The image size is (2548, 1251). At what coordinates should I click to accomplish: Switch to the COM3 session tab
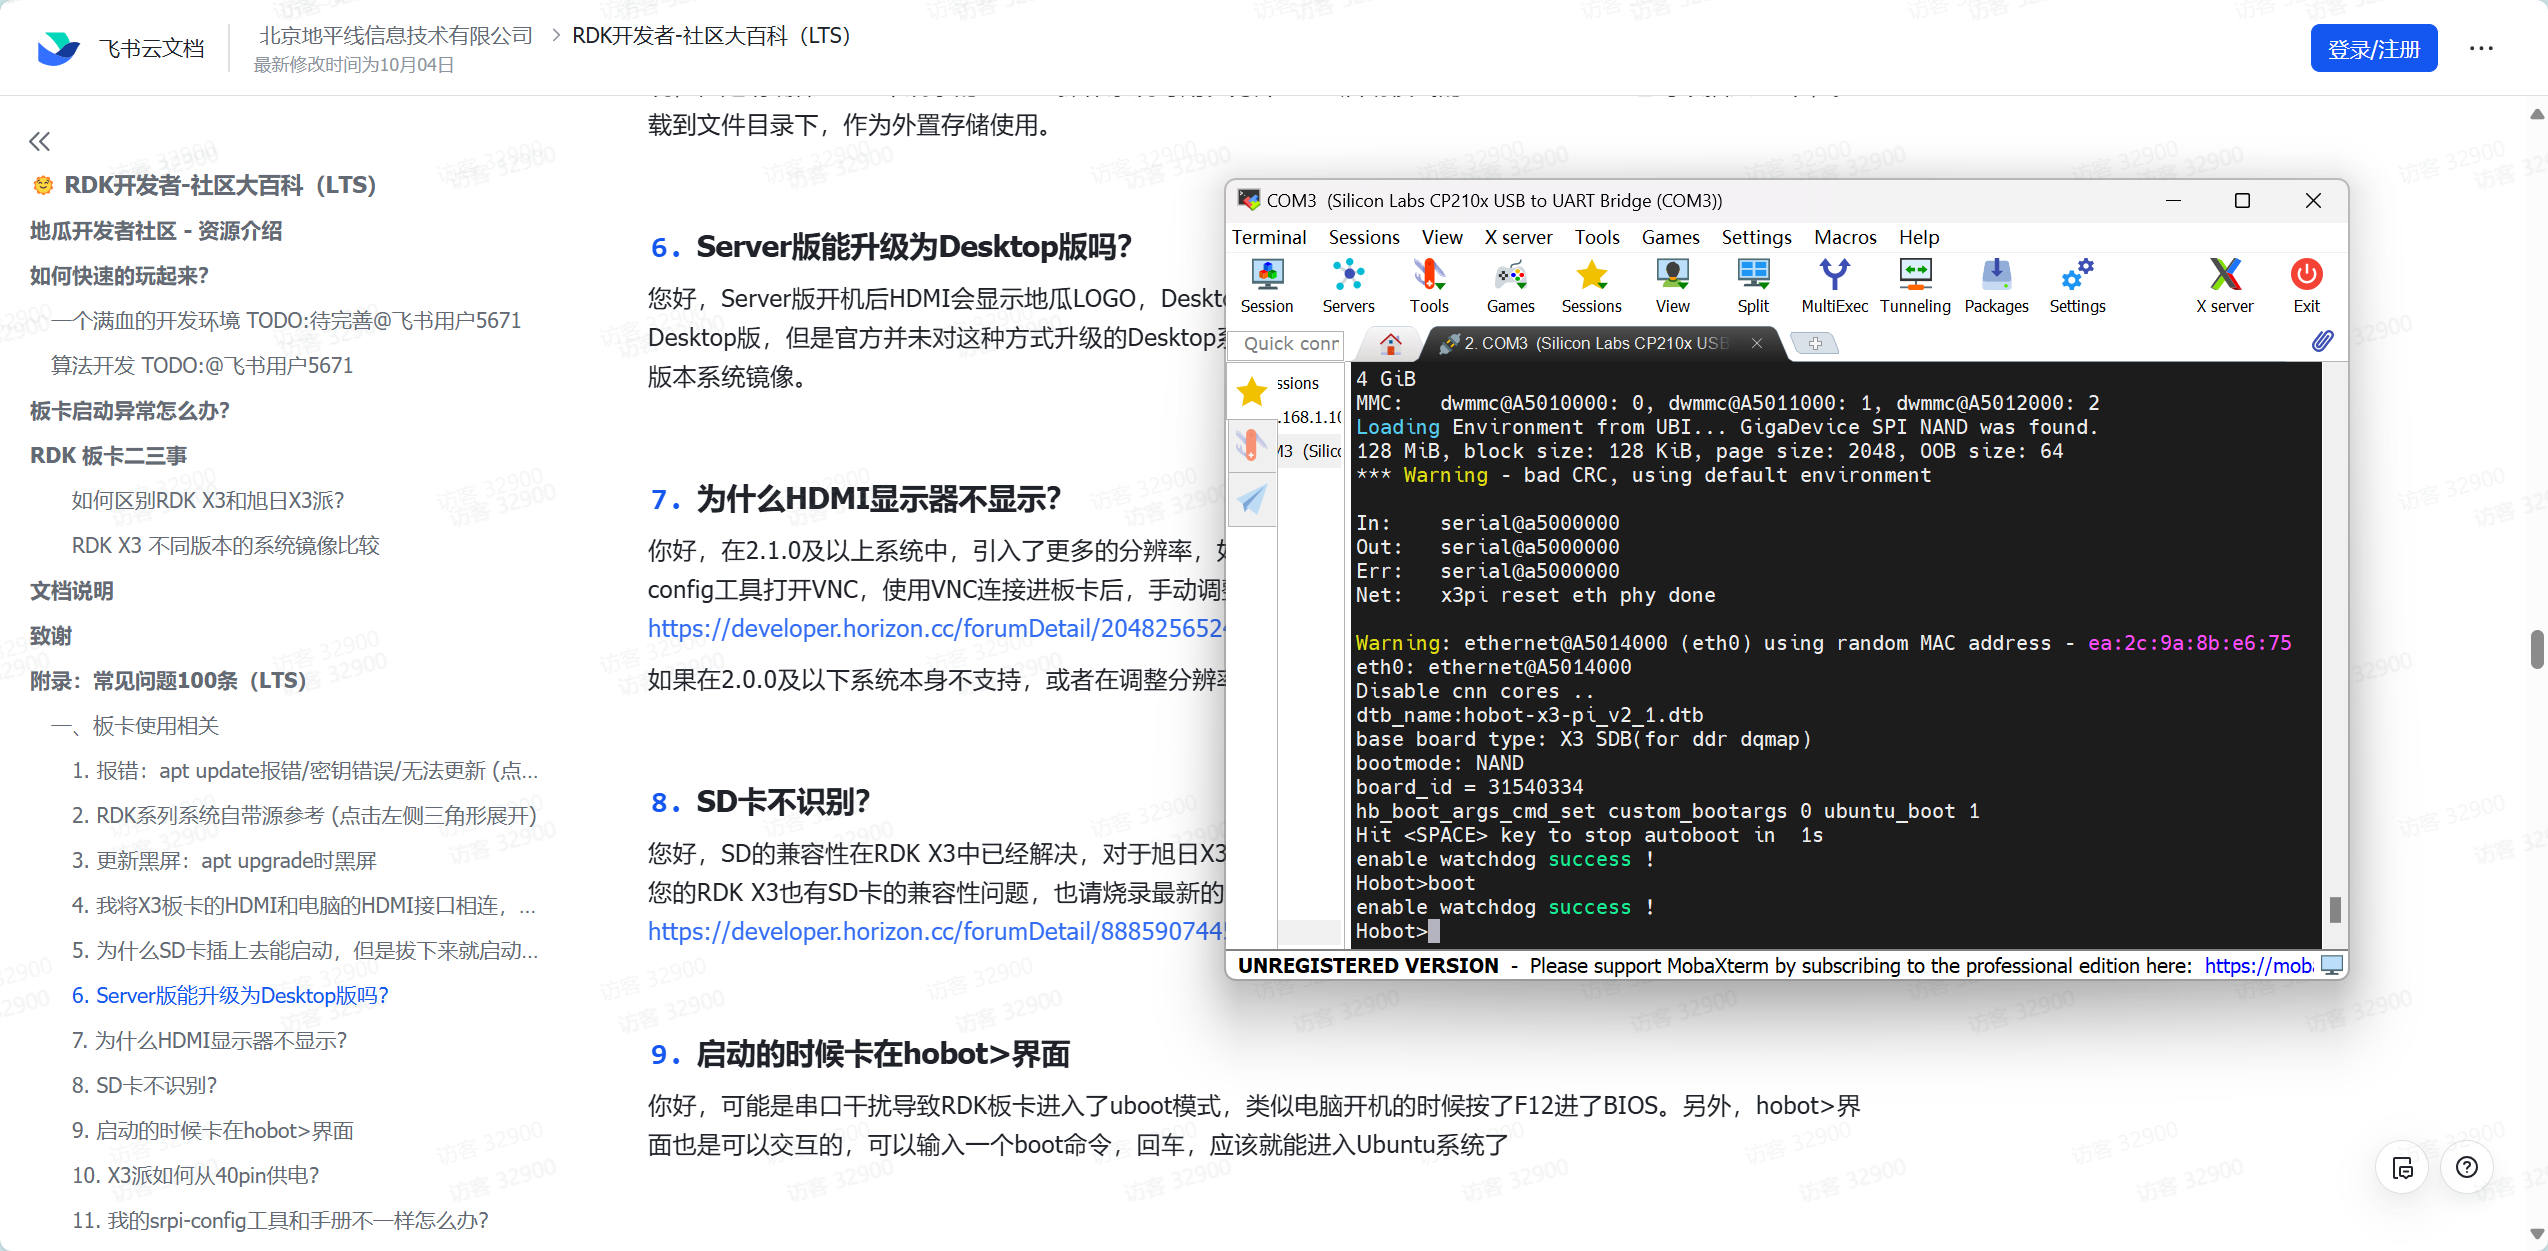pyautogui.click(x=1590, y=343)
